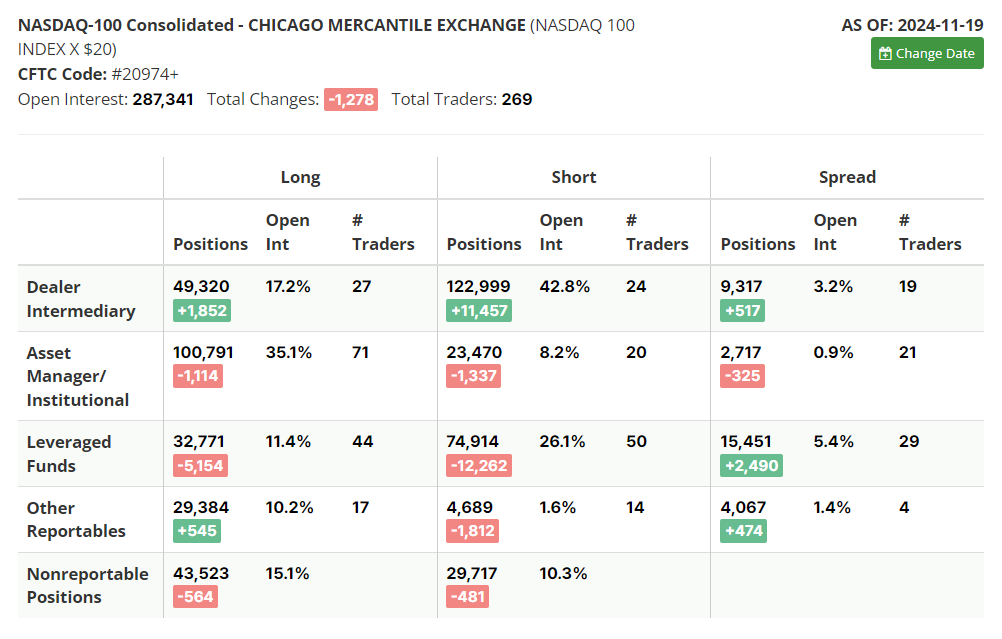Screen dimensions: 1002x639
Task: Click the -325 change badge
Action: tap(743, 376)
